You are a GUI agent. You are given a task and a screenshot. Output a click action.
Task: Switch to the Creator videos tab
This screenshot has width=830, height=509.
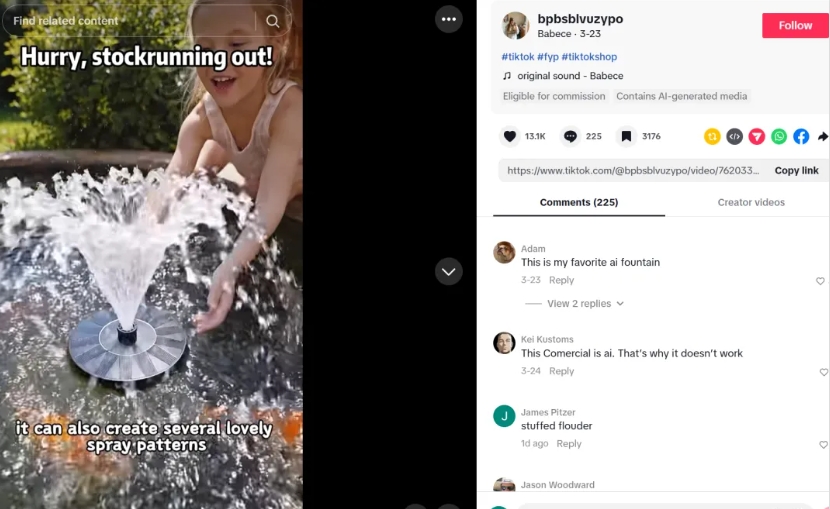click(x=751, y=202)
